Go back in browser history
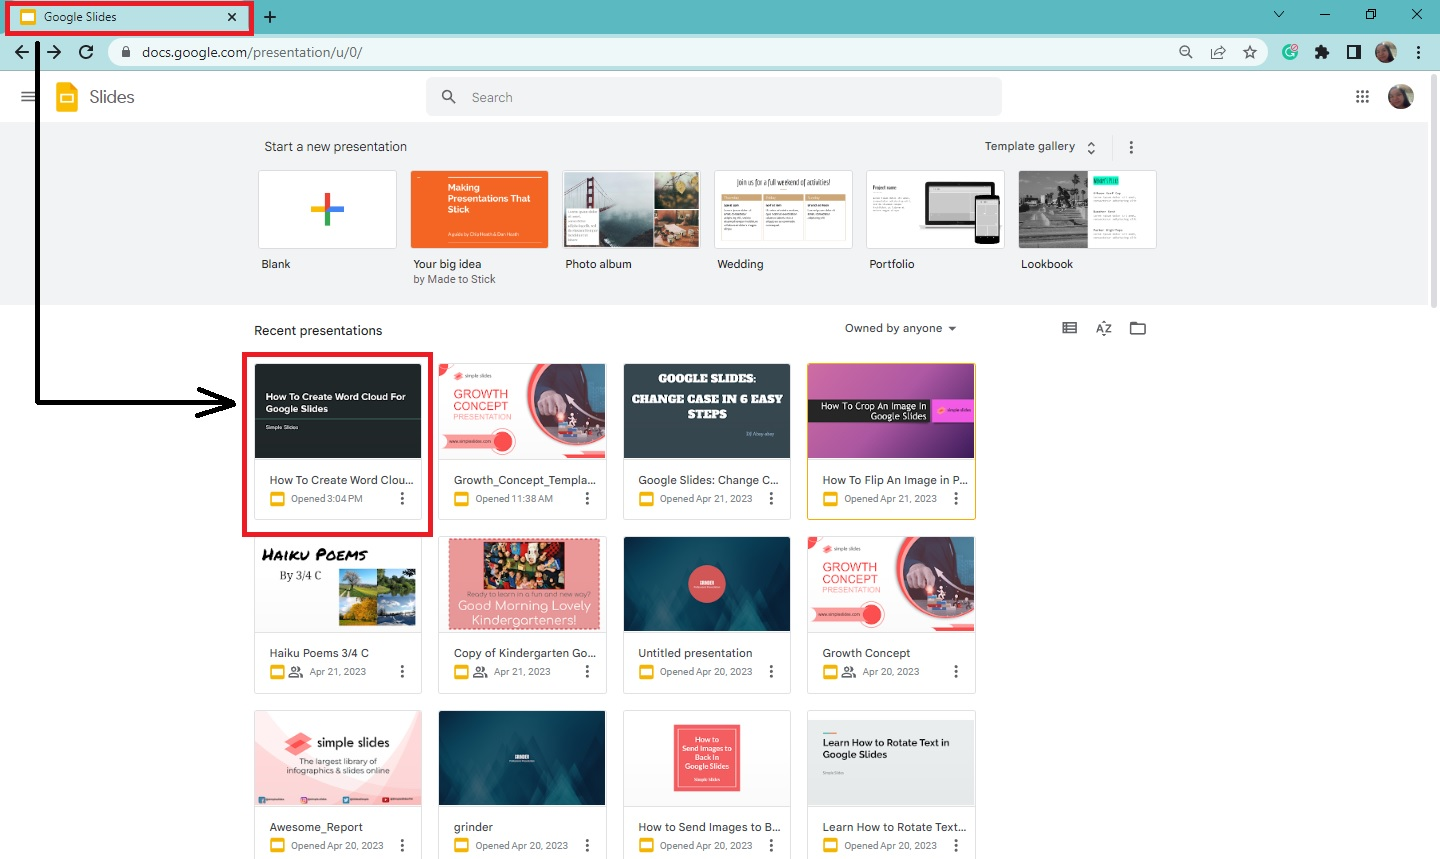This screenshot has width=1440, height=859. click(22, 52)
